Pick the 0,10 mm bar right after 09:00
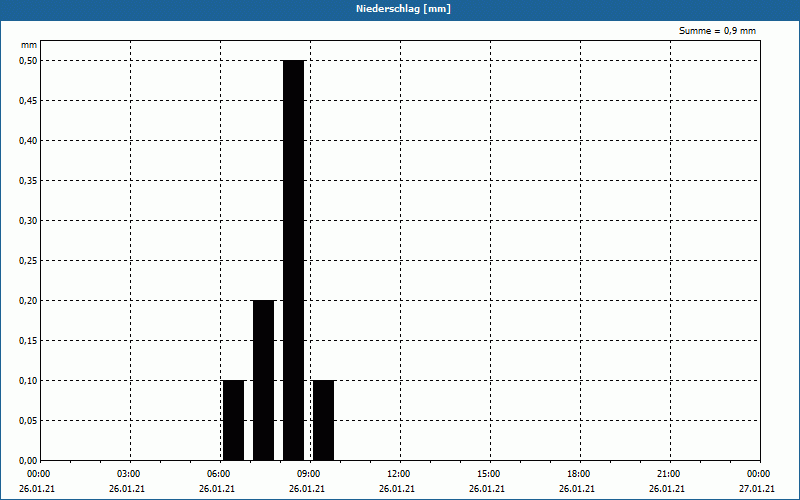 click(x=323, y=420)
